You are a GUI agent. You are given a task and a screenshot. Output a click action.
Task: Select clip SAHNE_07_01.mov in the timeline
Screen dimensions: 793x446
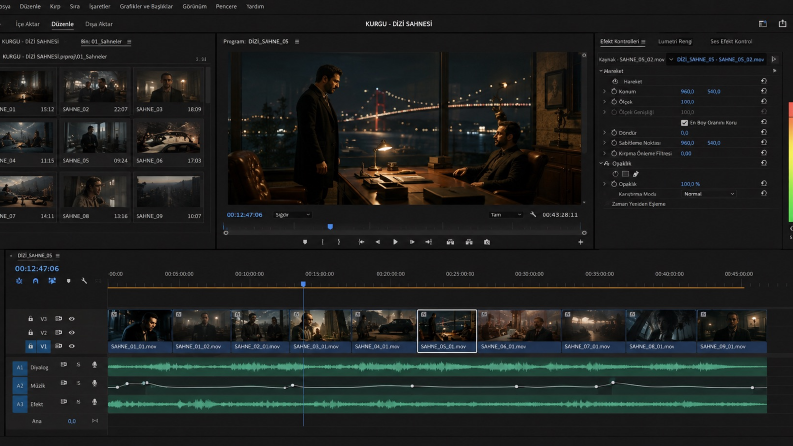(593, 331)
